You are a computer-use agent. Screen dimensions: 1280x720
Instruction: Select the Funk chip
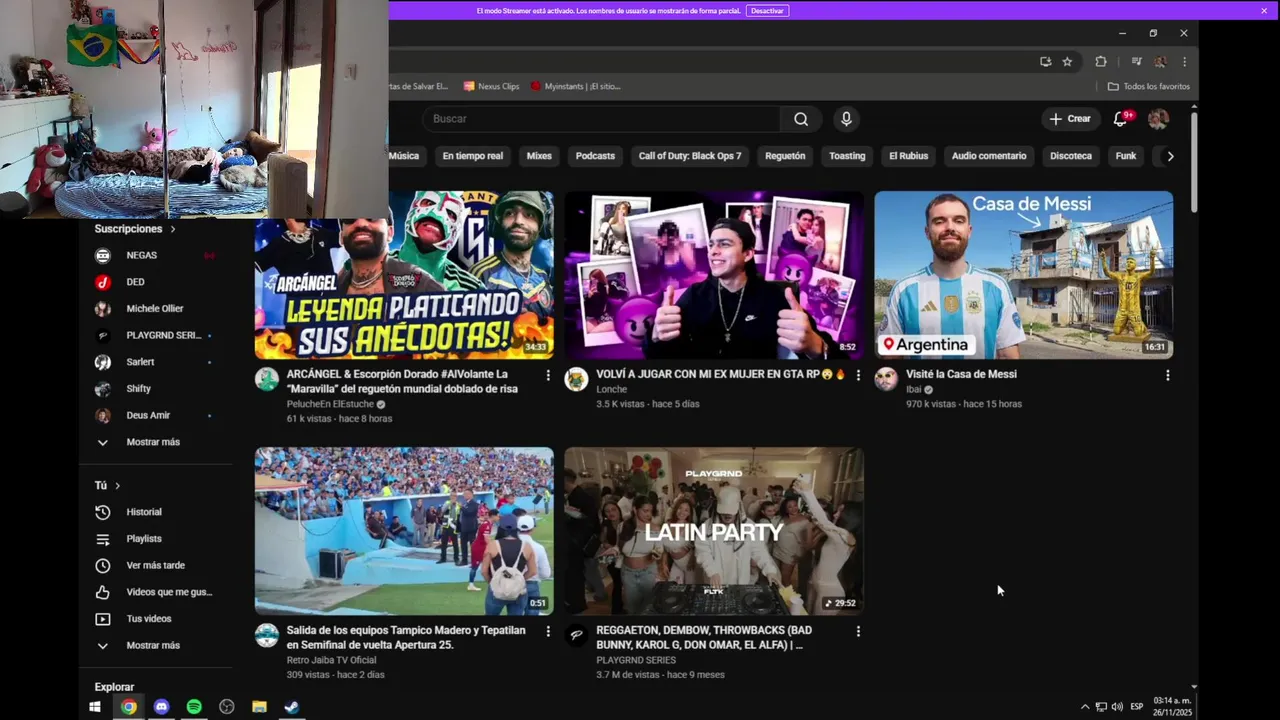tap(1126, 156)
